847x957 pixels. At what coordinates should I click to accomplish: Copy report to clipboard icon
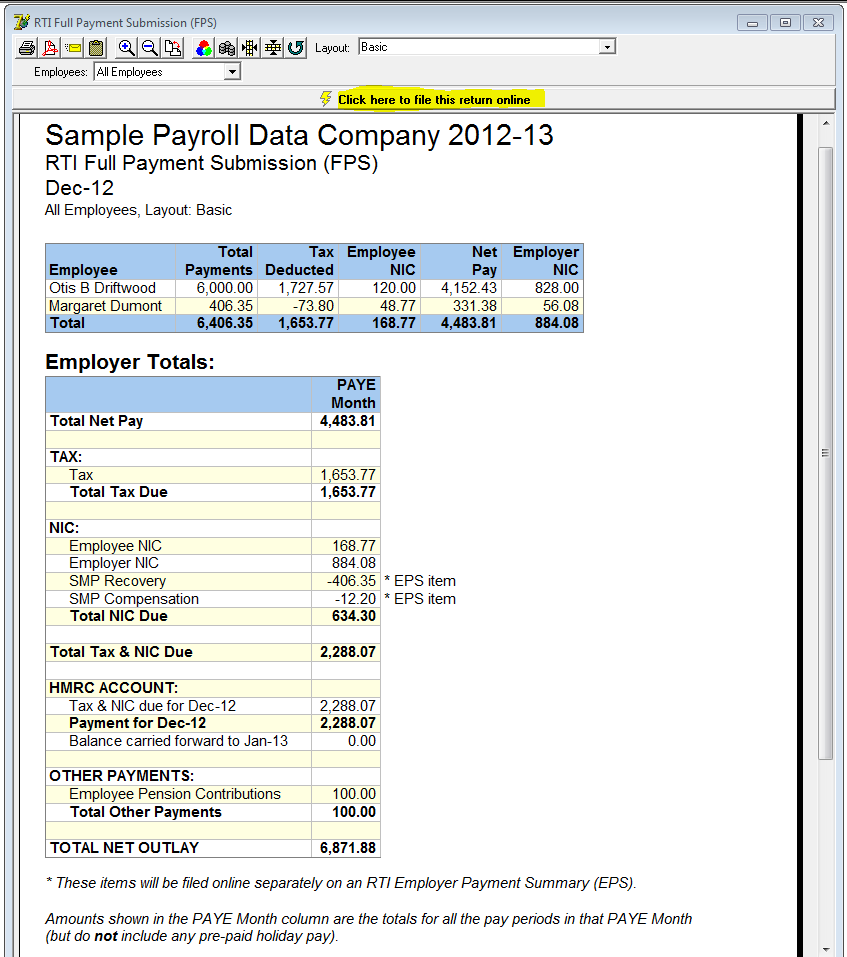click(x=96, y=48)
